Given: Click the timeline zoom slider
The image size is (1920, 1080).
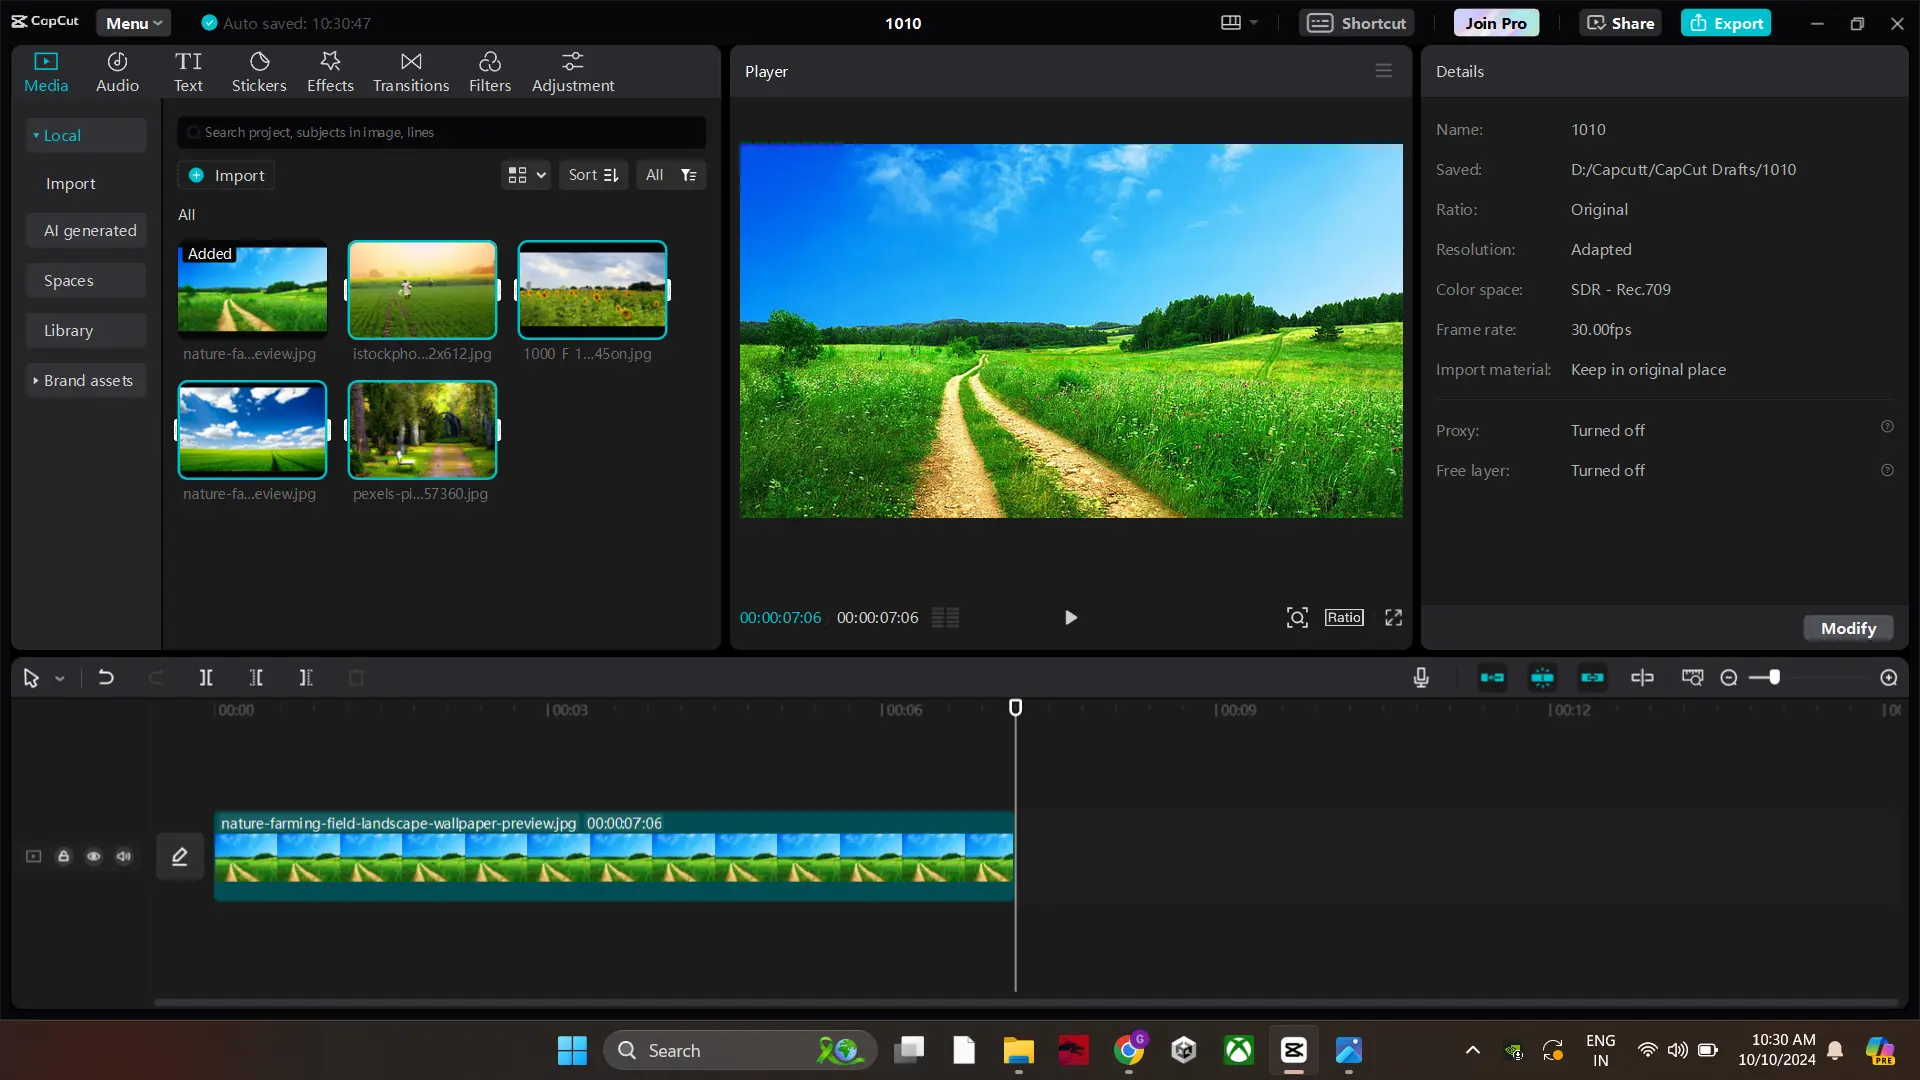Looking at the screenshot, I should click(1809, 678).
